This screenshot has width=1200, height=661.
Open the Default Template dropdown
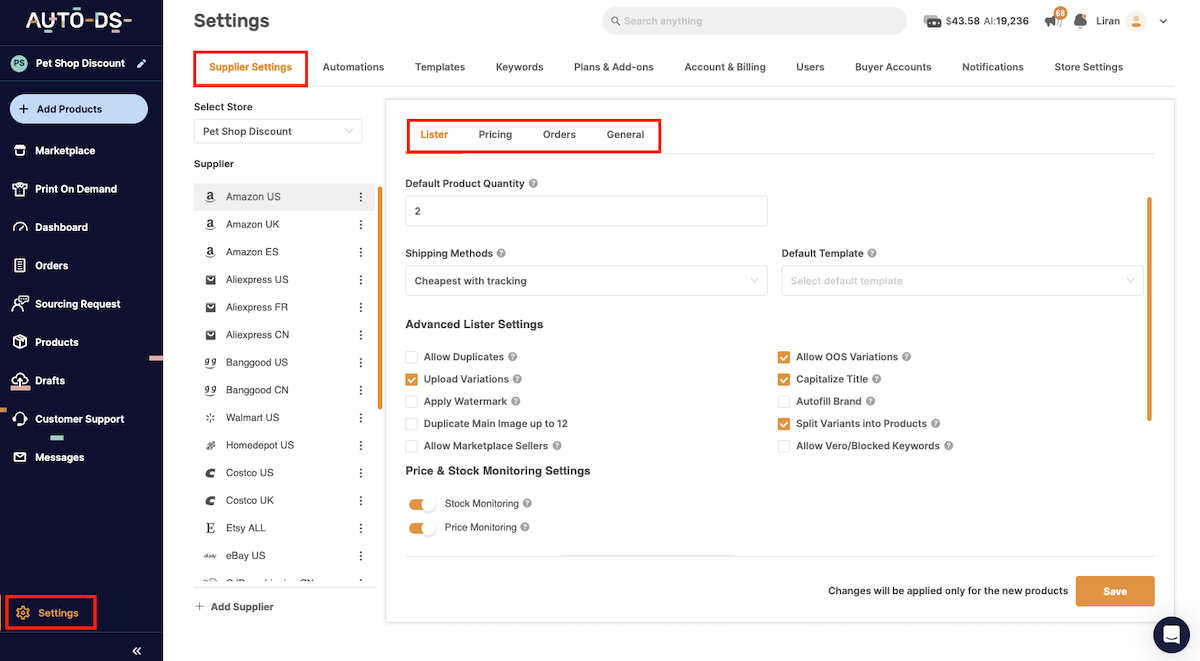pyautogui.click(x=962, y=280)
